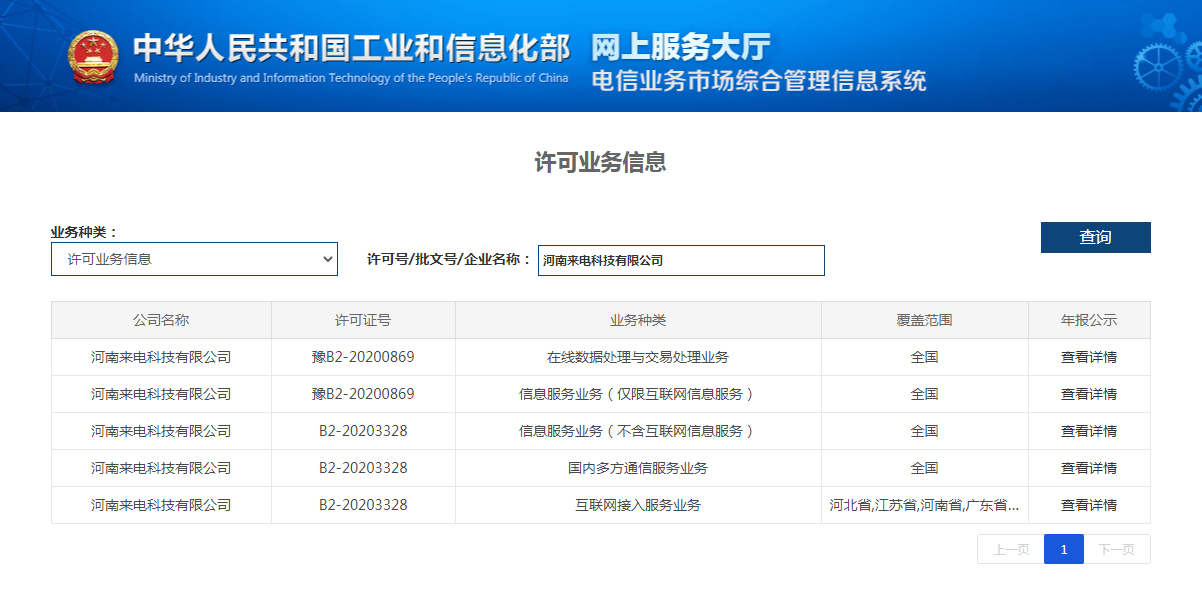1202x592 pixels.
Task: Click 电信业务市场综合管理信息系统 header subtitle
Action: click(758, 81)
